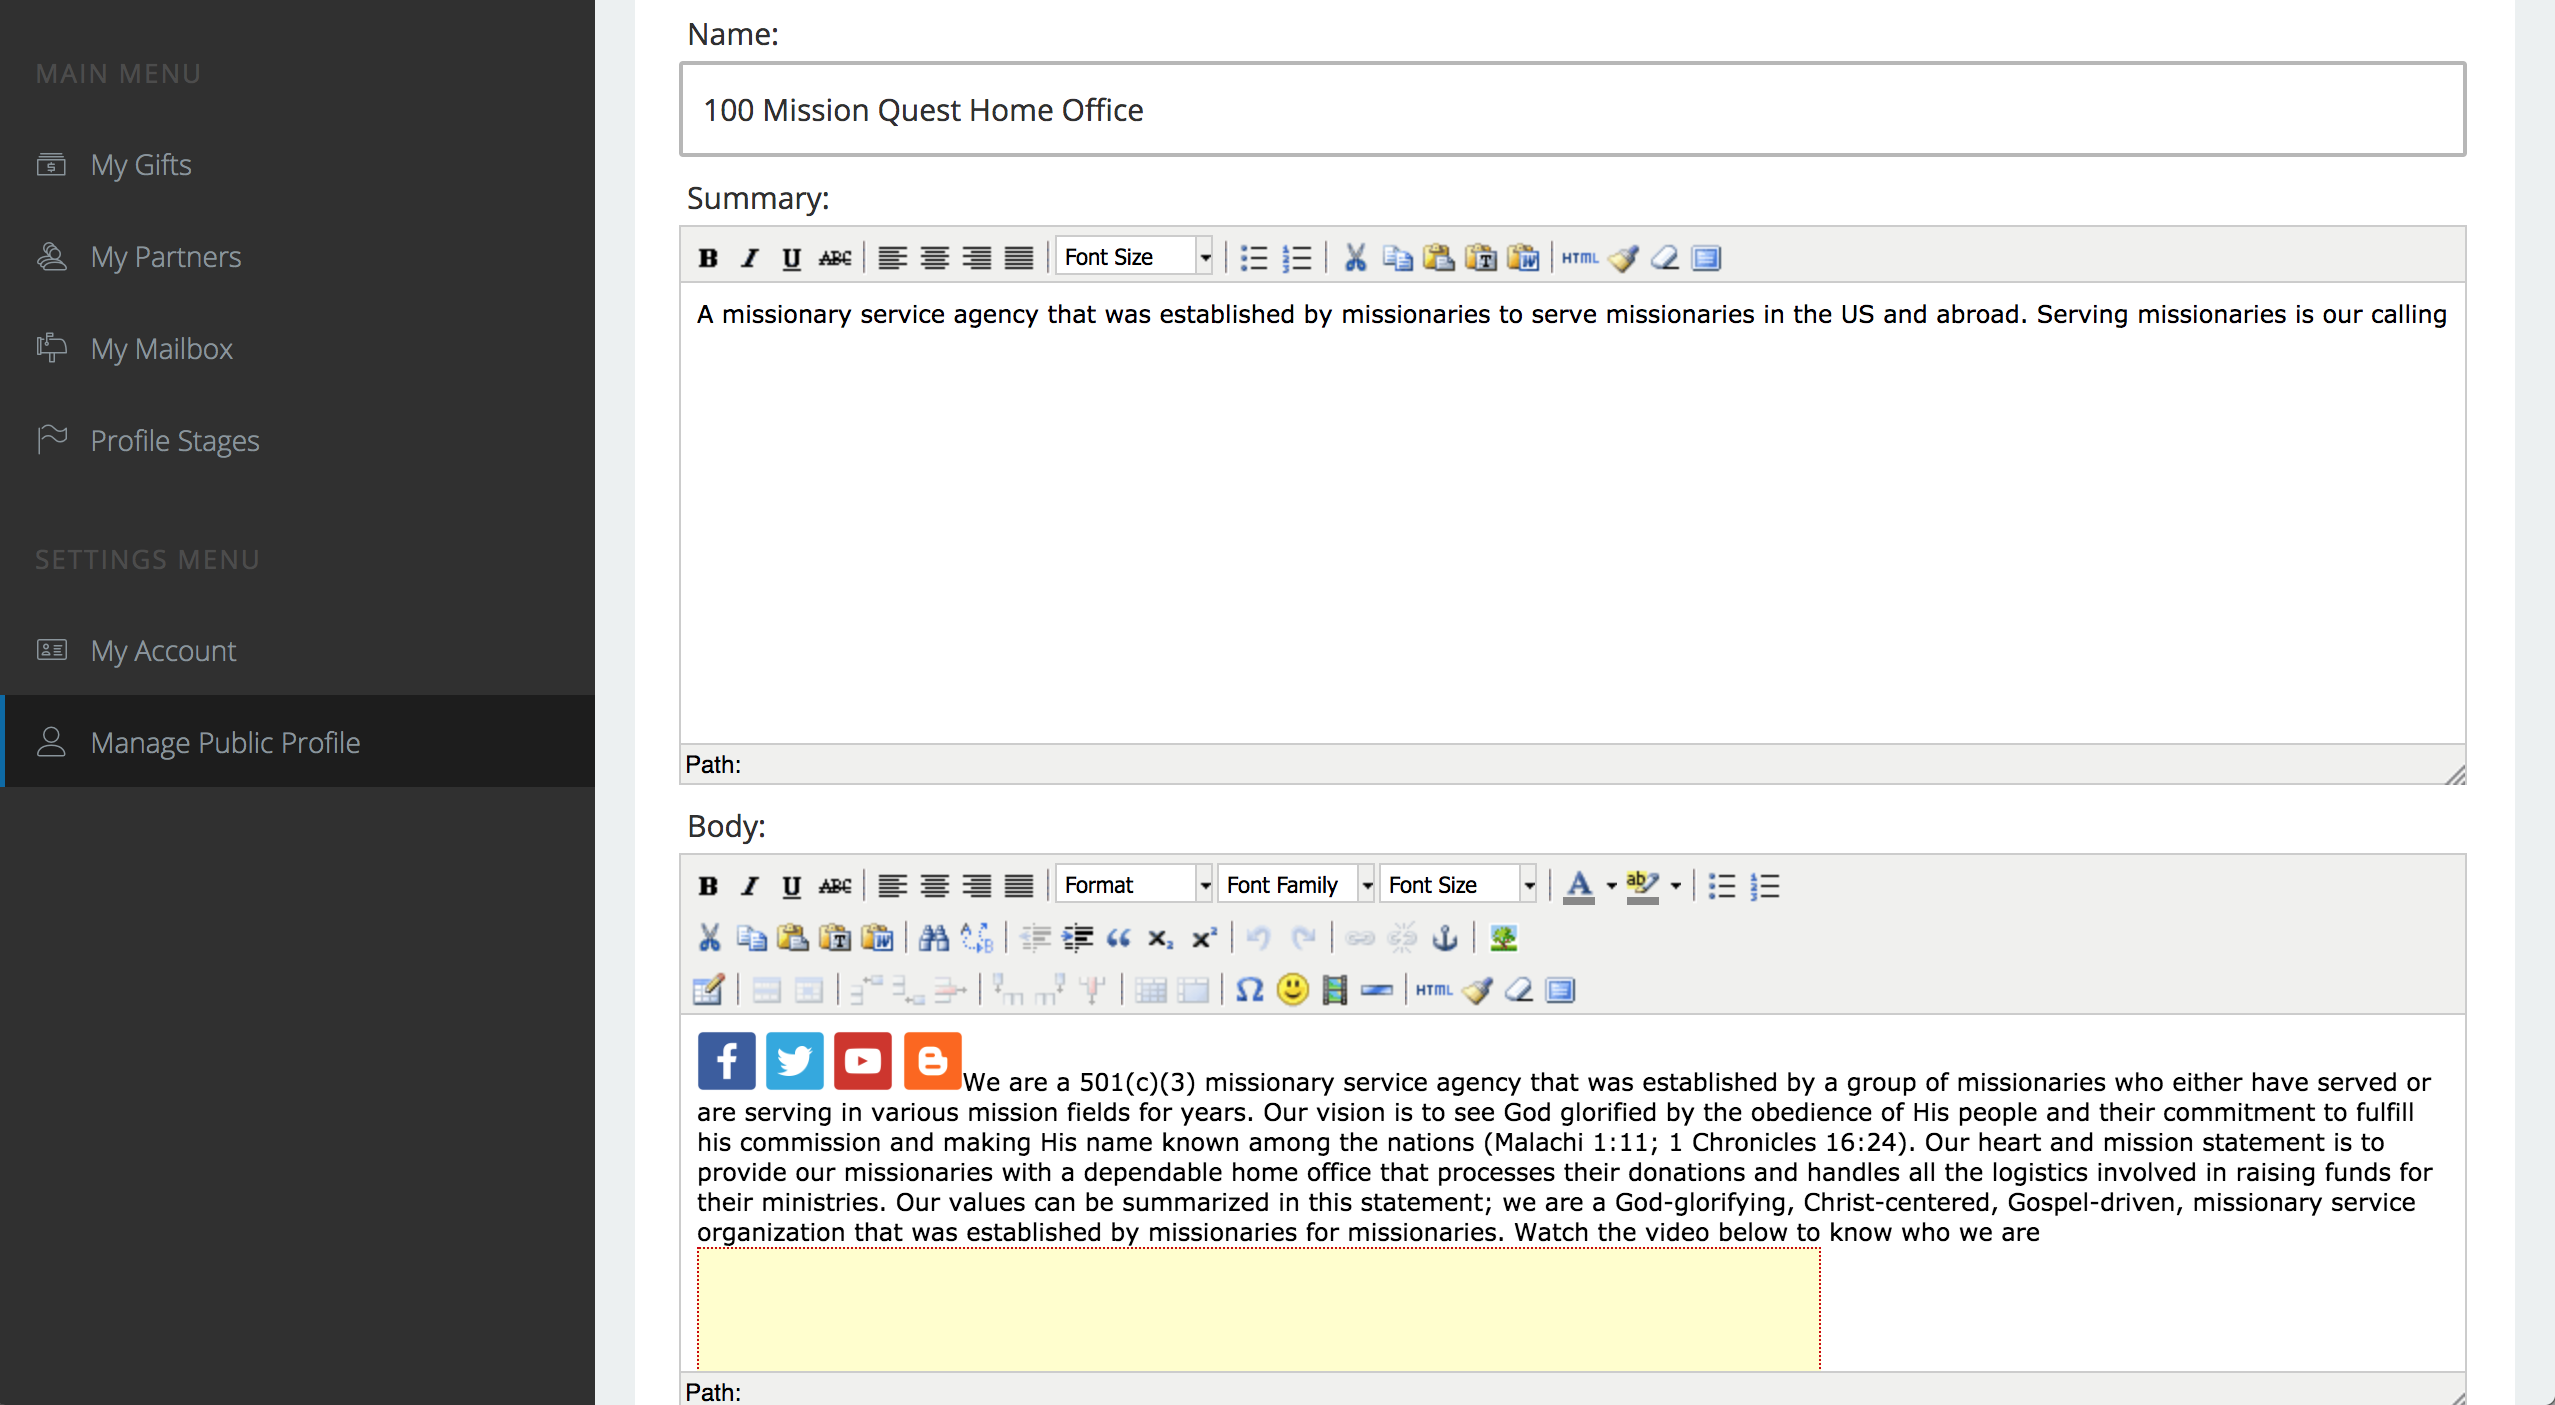Viewport: 2555px width, 1405px height.
Task: Open text color picker arrow
Action: [1611, 885]
